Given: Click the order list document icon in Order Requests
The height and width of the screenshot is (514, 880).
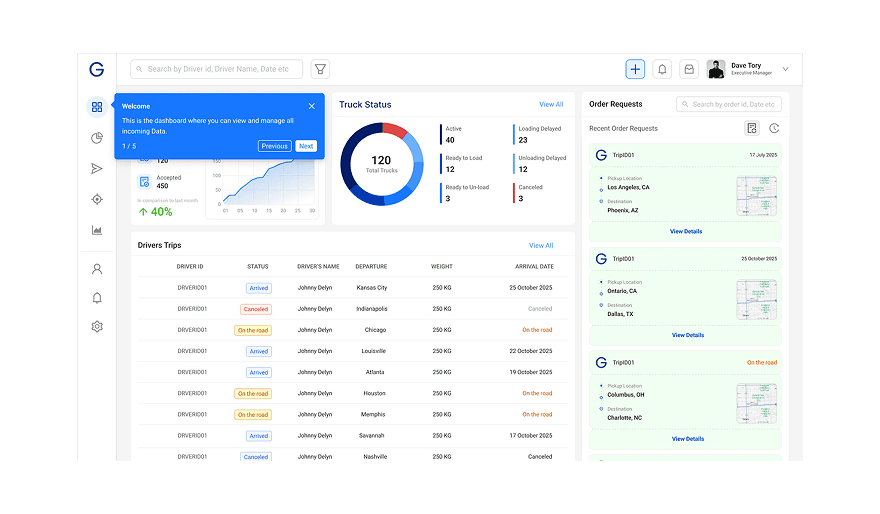Looking at the screenshot, I should tap(752, 128).
